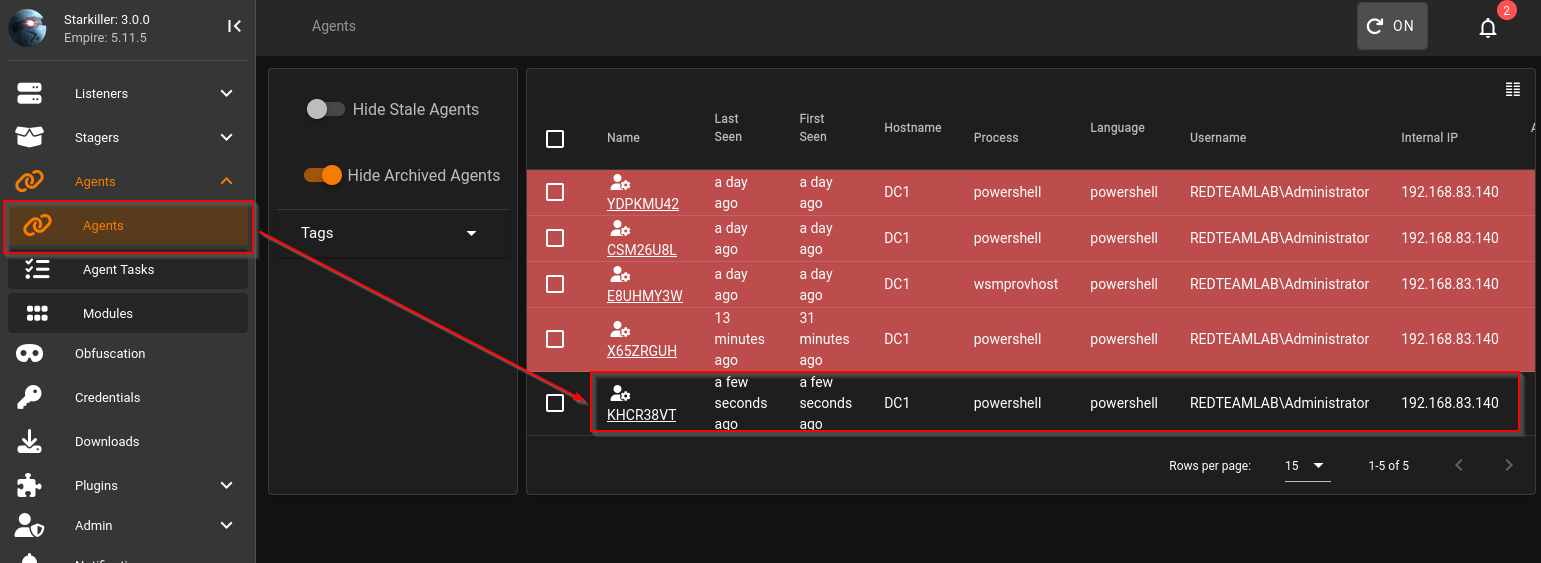Toggle the Hide Stale Agents switch

[x=325, y=109]
